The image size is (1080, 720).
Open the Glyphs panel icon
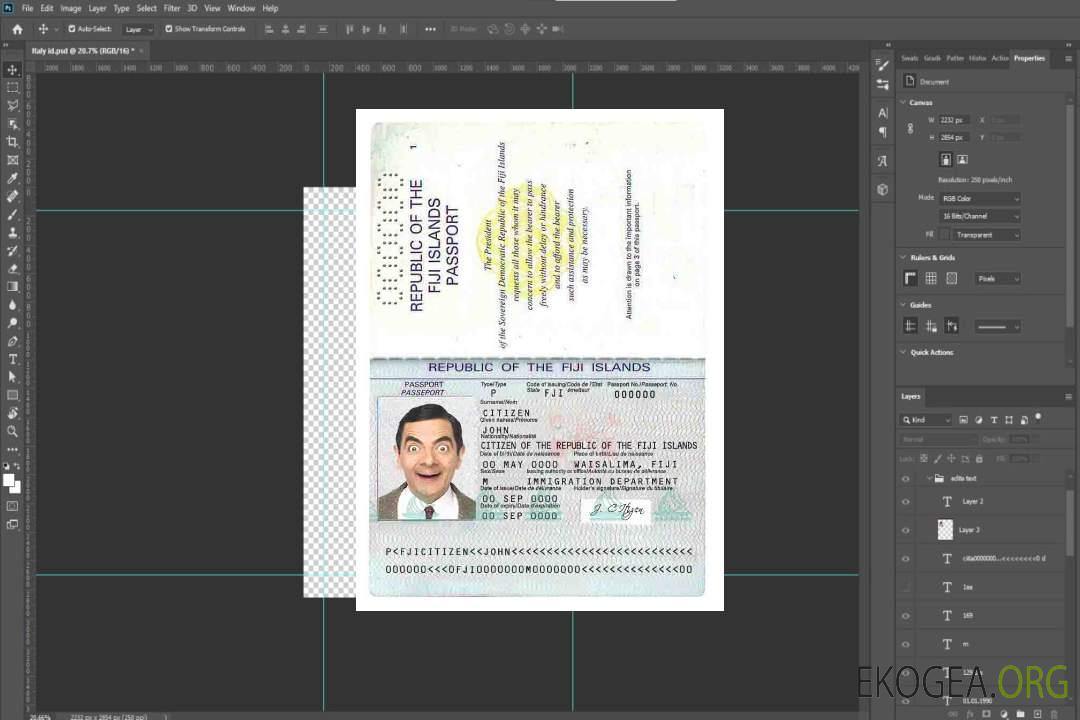point(882,161)
